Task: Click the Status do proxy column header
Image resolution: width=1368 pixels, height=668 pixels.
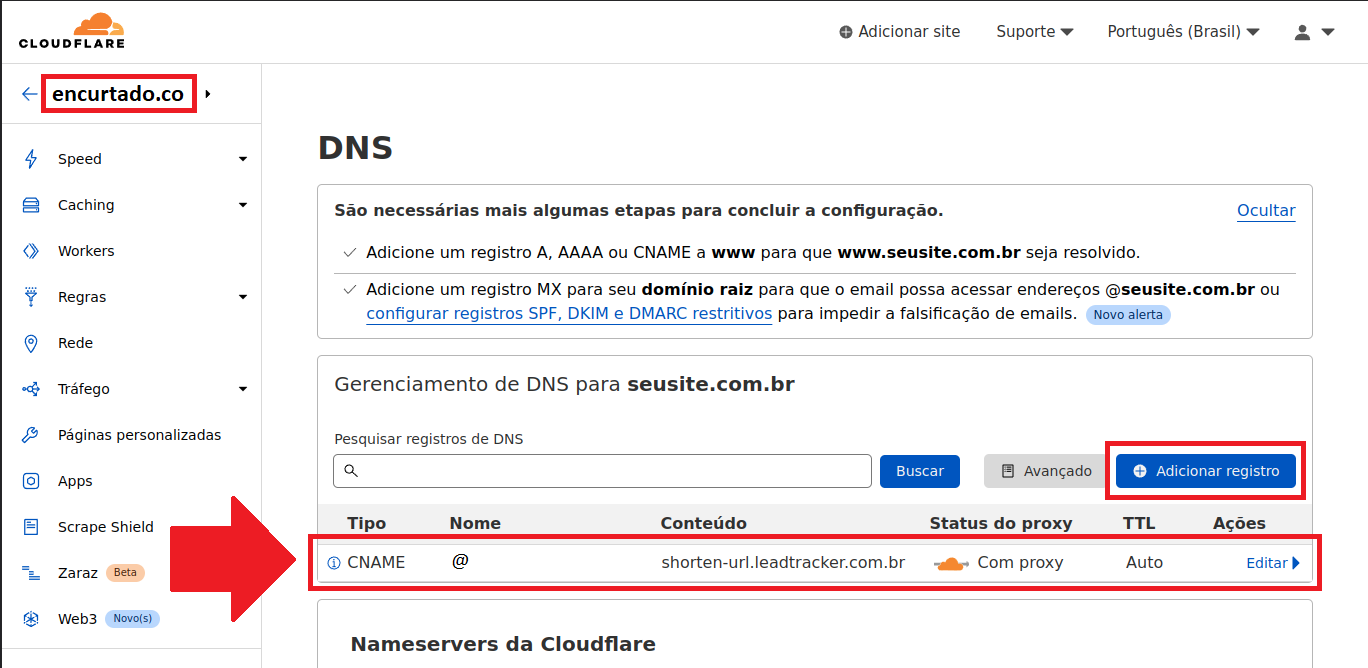Action: click(x=1001, y=523)
